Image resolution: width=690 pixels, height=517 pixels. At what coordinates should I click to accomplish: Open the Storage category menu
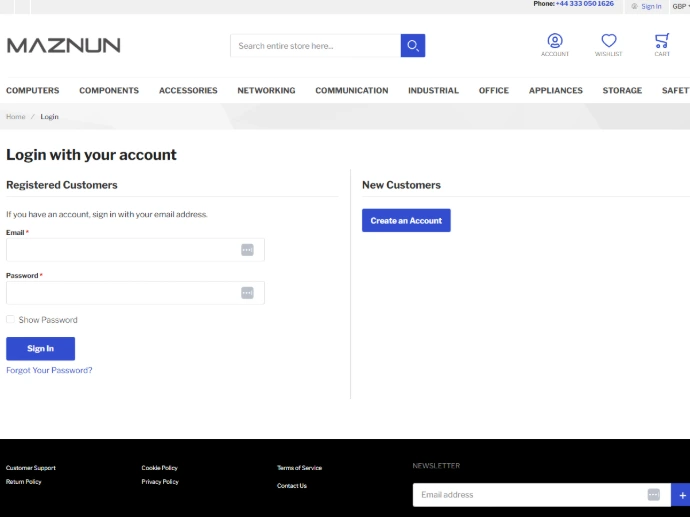[622, 91]
